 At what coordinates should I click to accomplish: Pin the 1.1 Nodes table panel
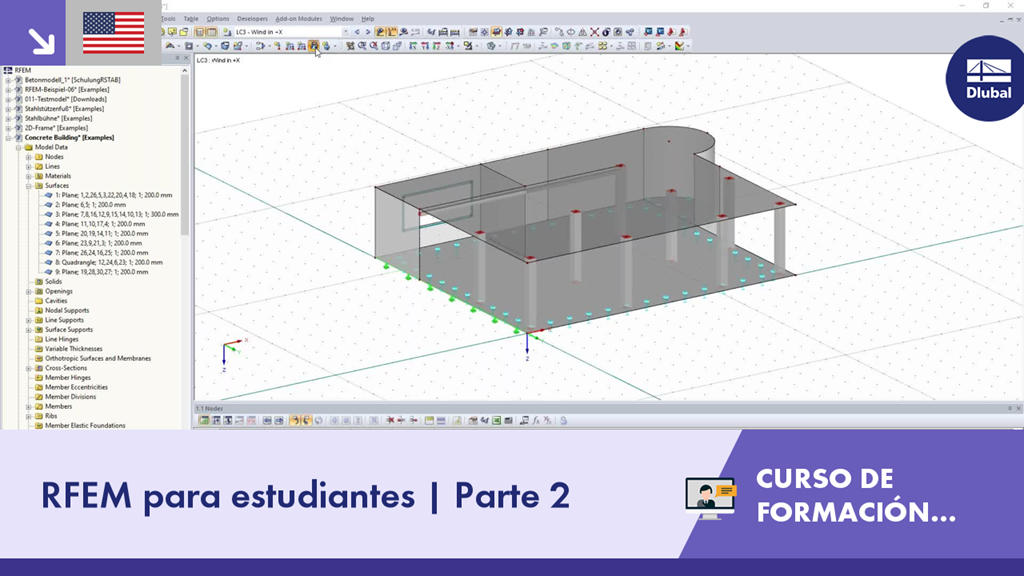click(1010, 408)
